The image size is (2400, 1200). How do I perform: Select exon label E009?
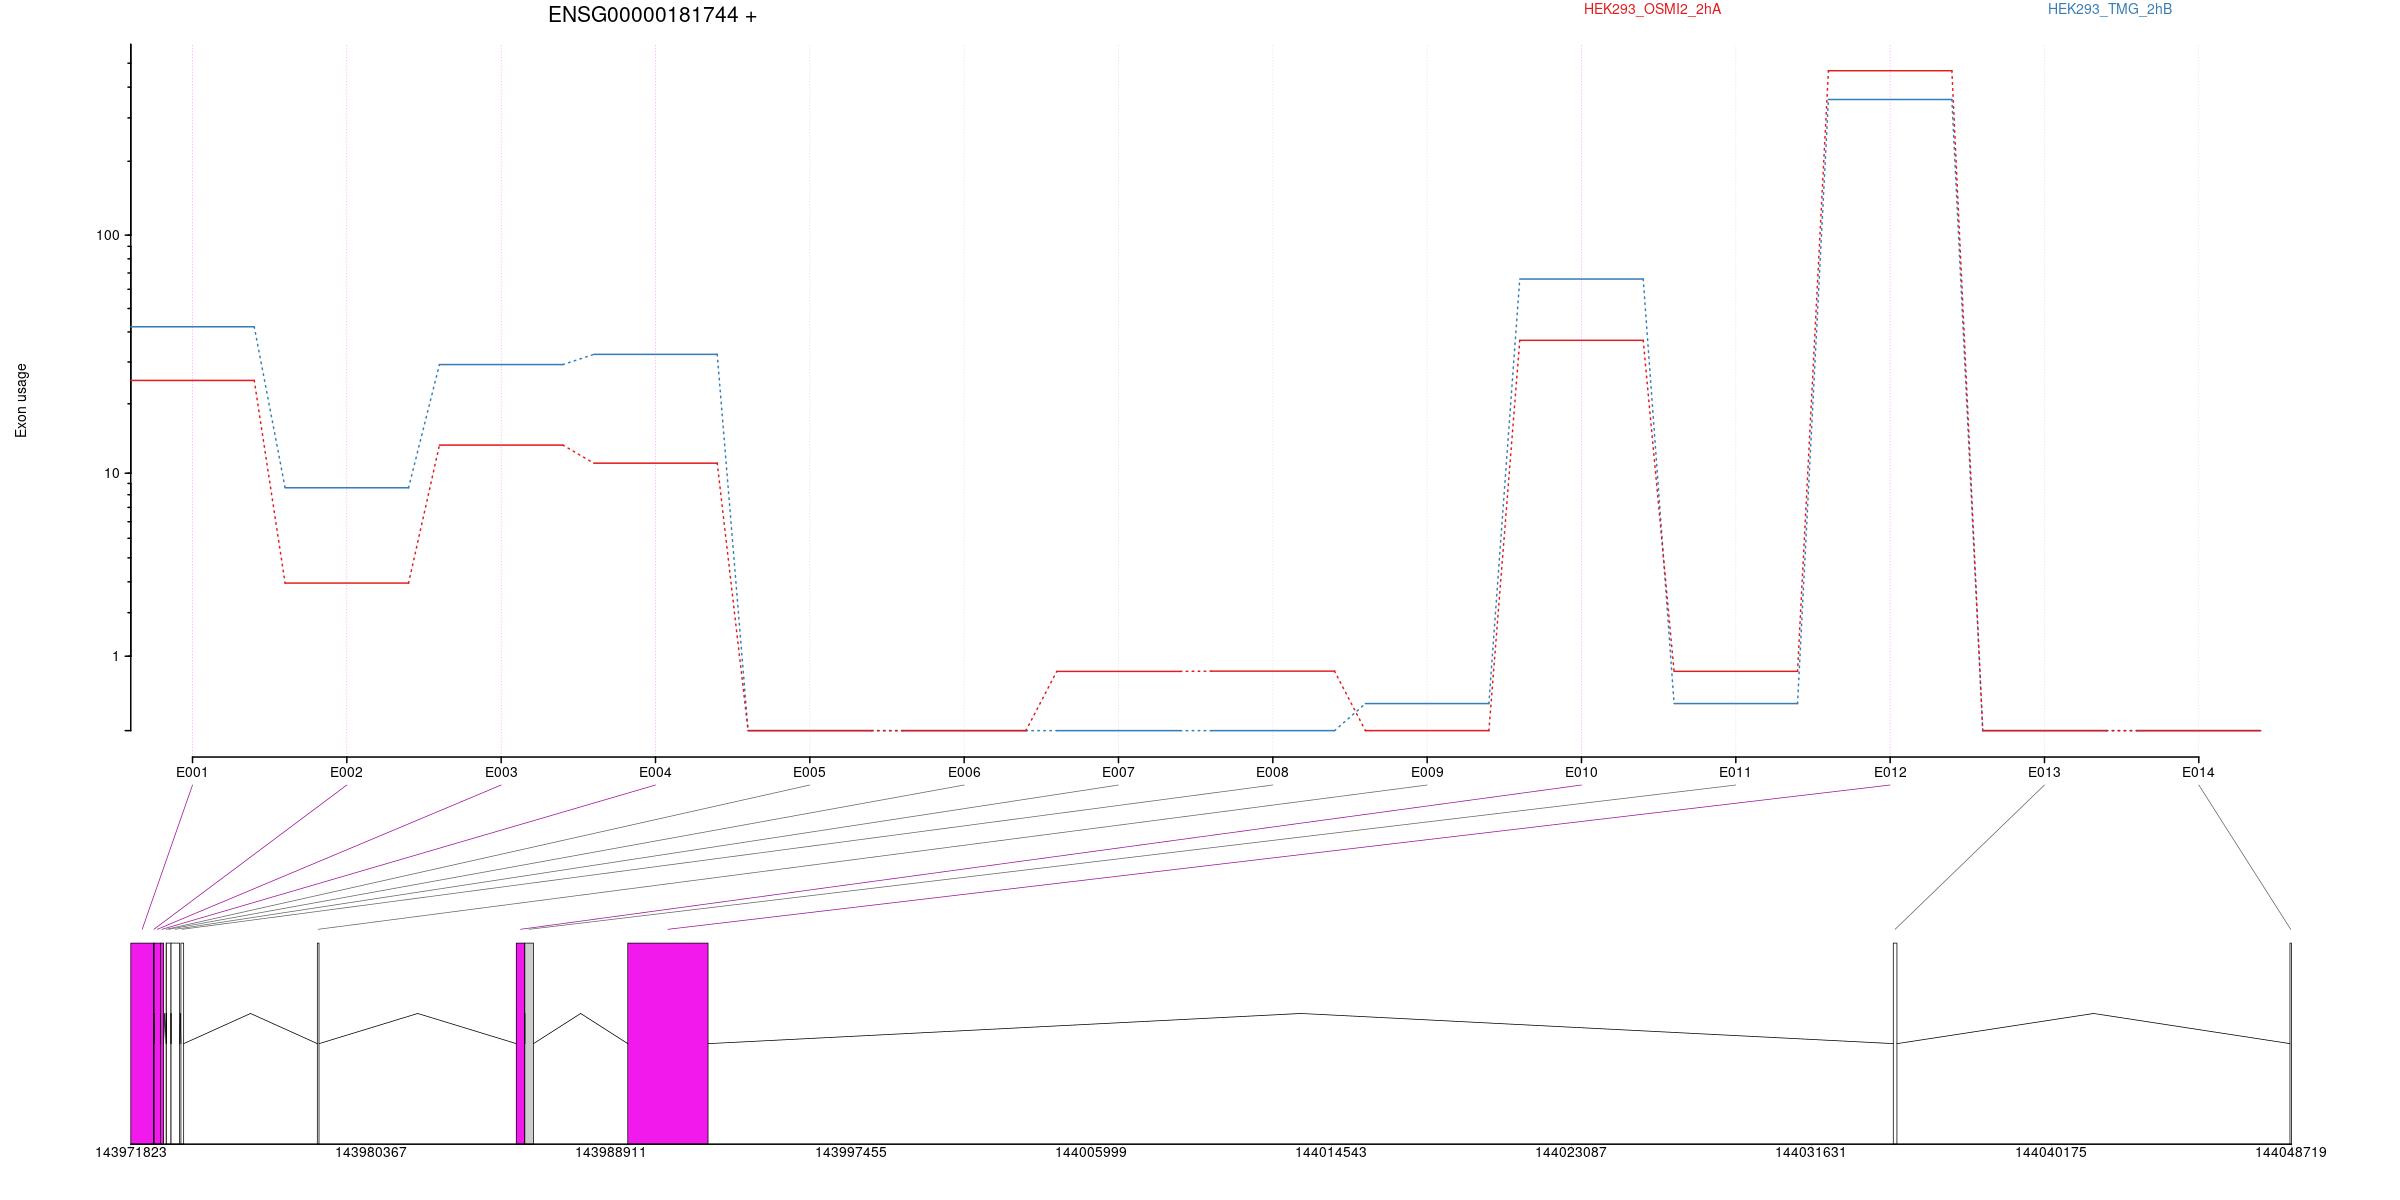[x=1427, y=772]
